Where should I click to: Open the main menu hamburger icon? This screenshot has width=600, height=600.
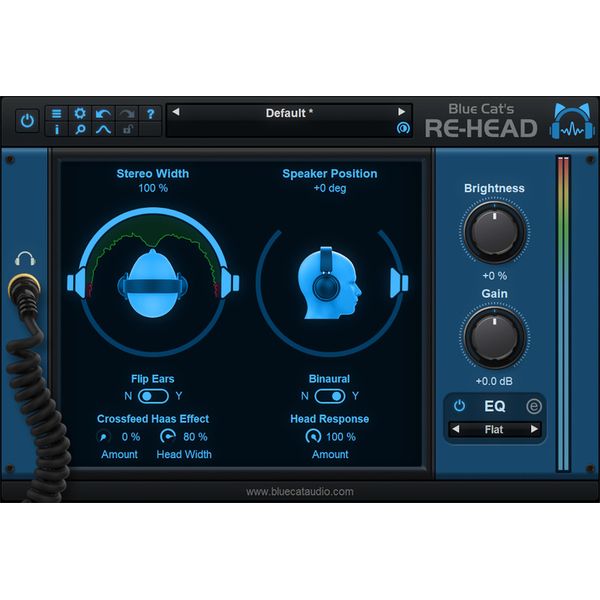(x=57, y=114)
